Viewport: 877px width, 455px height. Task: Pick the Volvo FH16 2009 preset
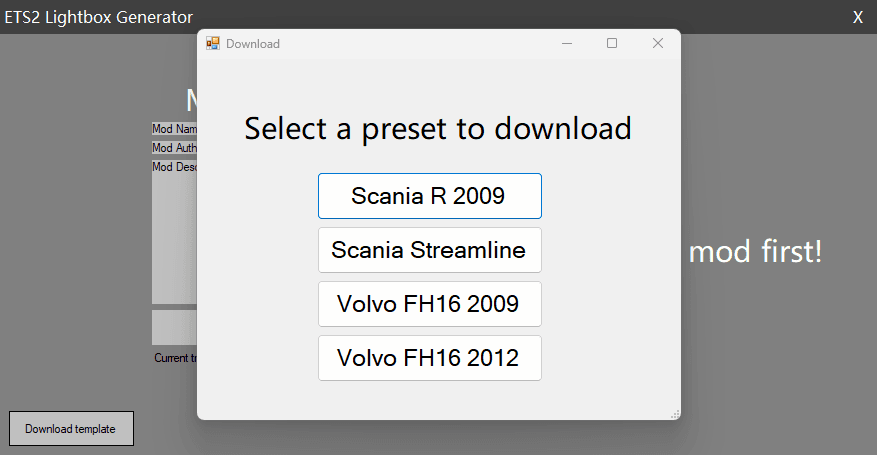click(x=430, y=304)
